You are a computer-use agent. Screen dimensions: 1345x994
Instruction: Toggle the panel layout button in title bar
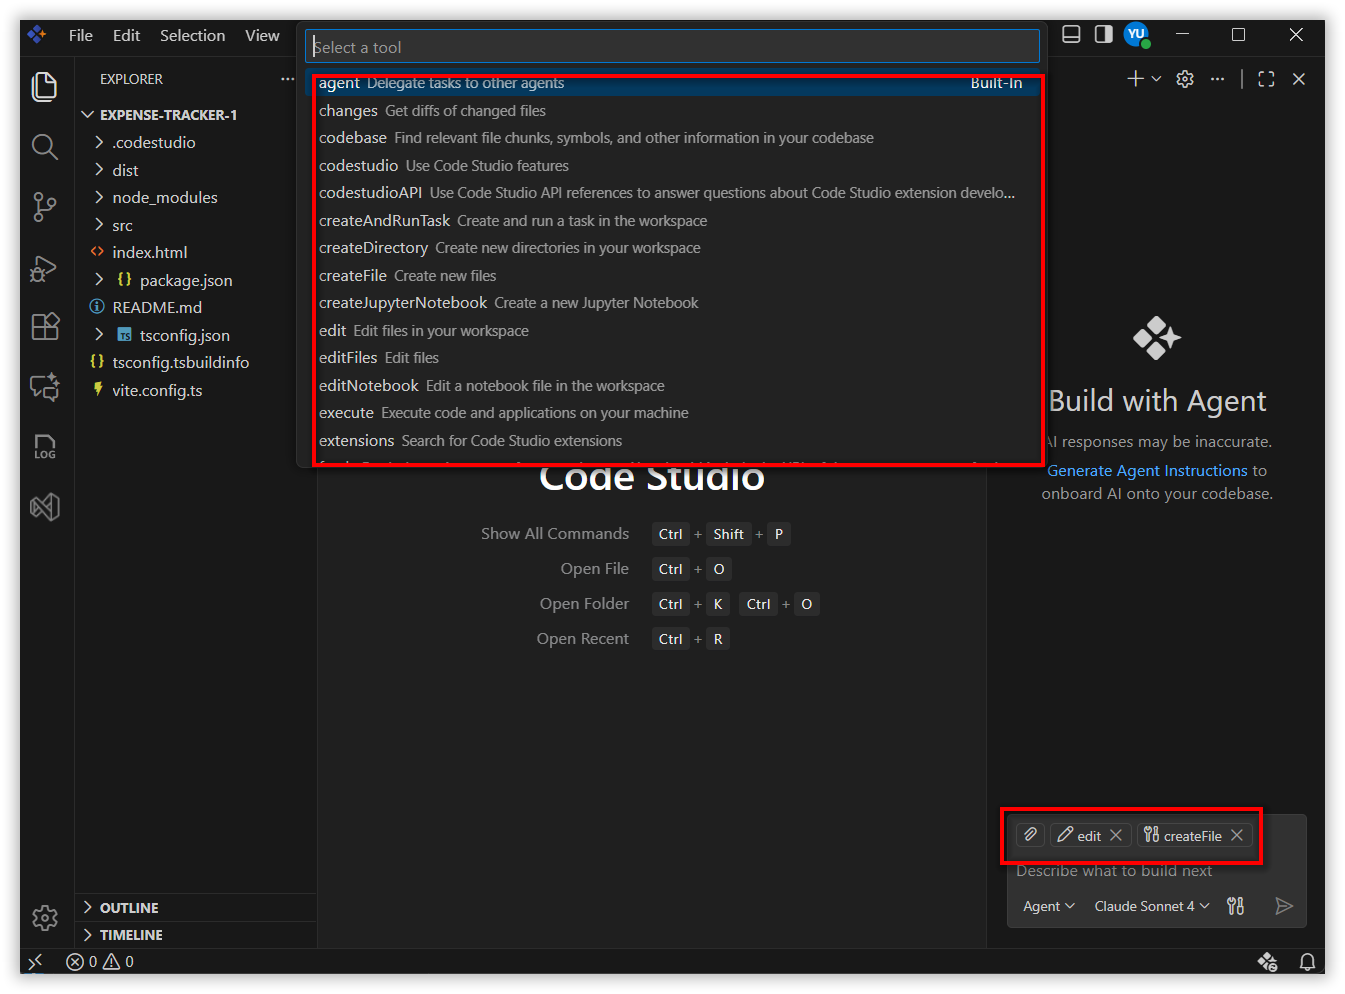point(1071,35)
